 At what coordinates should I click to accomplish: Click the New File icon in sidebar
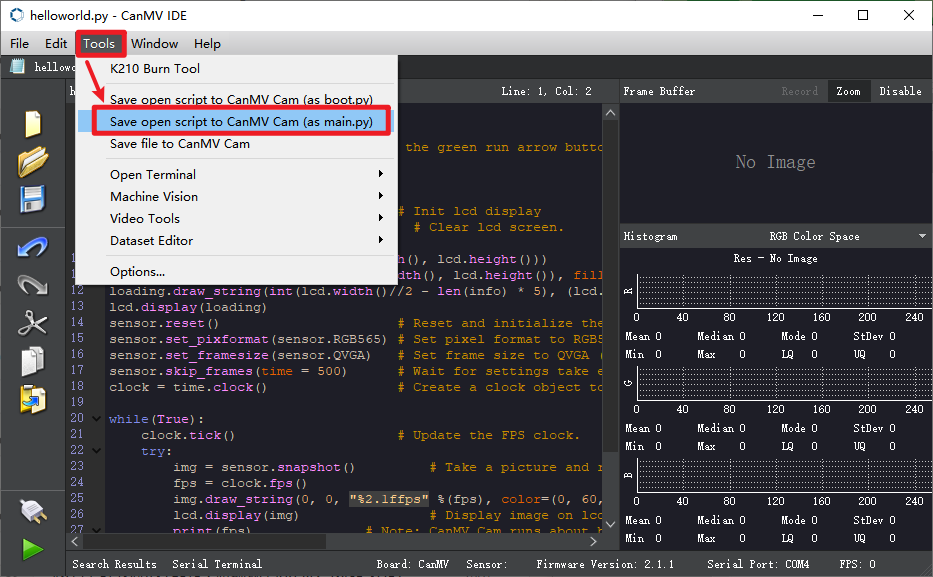click(x=33, y=124)
